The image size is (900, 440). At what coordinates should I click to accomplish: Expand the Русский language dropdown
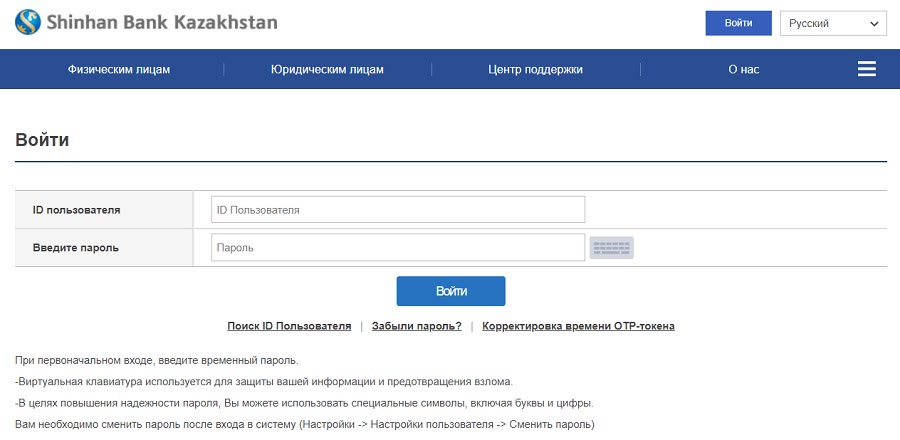click(833, 24)
